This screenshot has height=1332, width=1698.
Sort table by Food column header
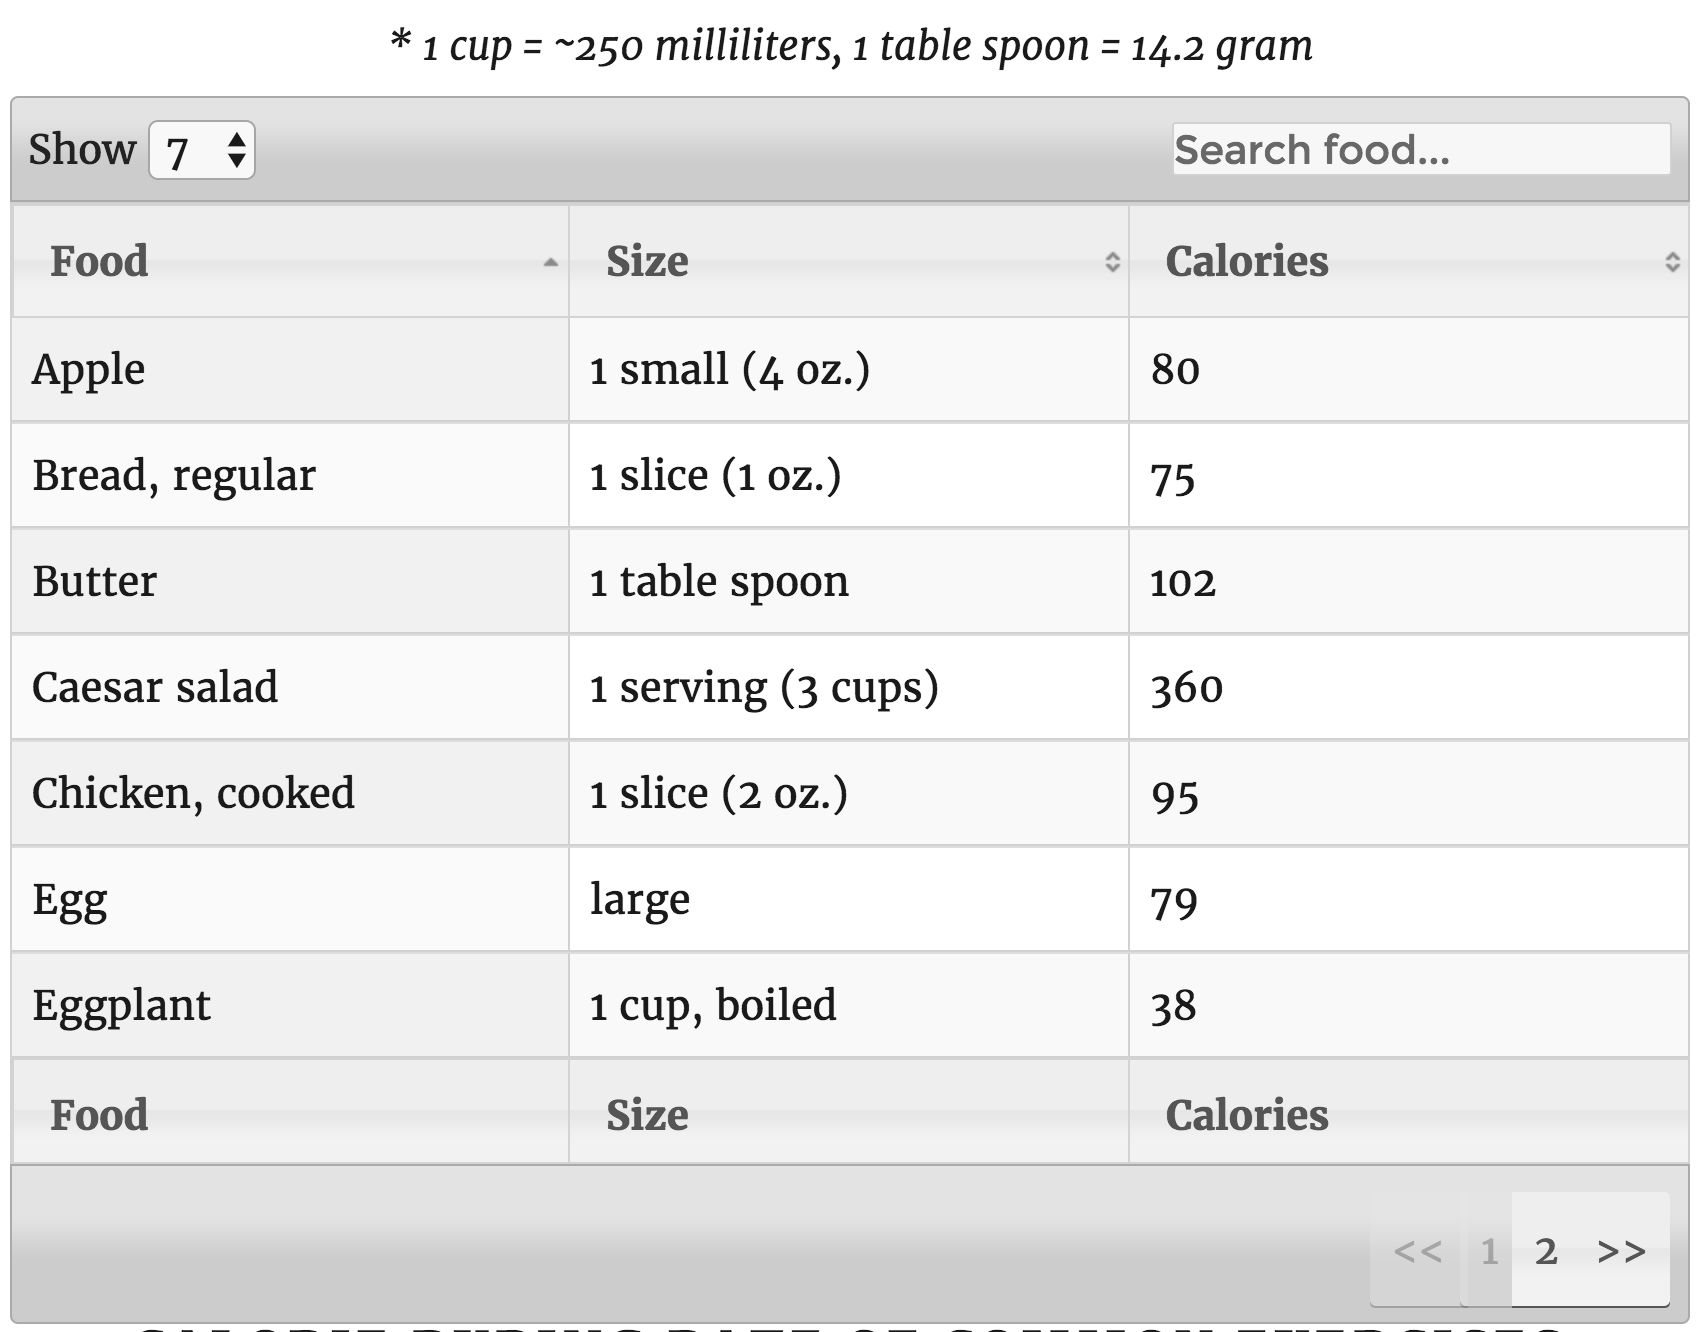coord(290,262)
